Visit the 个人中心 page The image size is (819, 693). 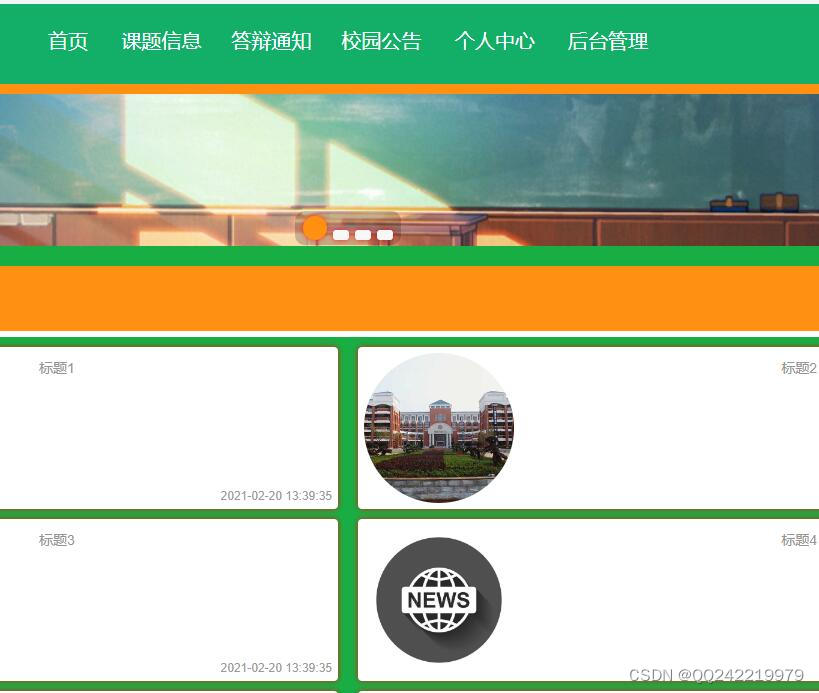coord(494,41)
